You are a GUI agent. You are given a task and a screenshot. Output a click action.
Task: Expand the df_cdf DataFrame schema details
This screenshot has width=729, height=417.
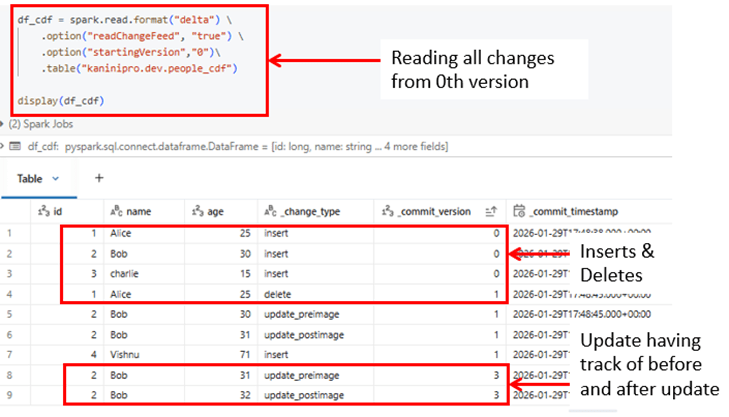pyautogui.click(x=7, y=147)
